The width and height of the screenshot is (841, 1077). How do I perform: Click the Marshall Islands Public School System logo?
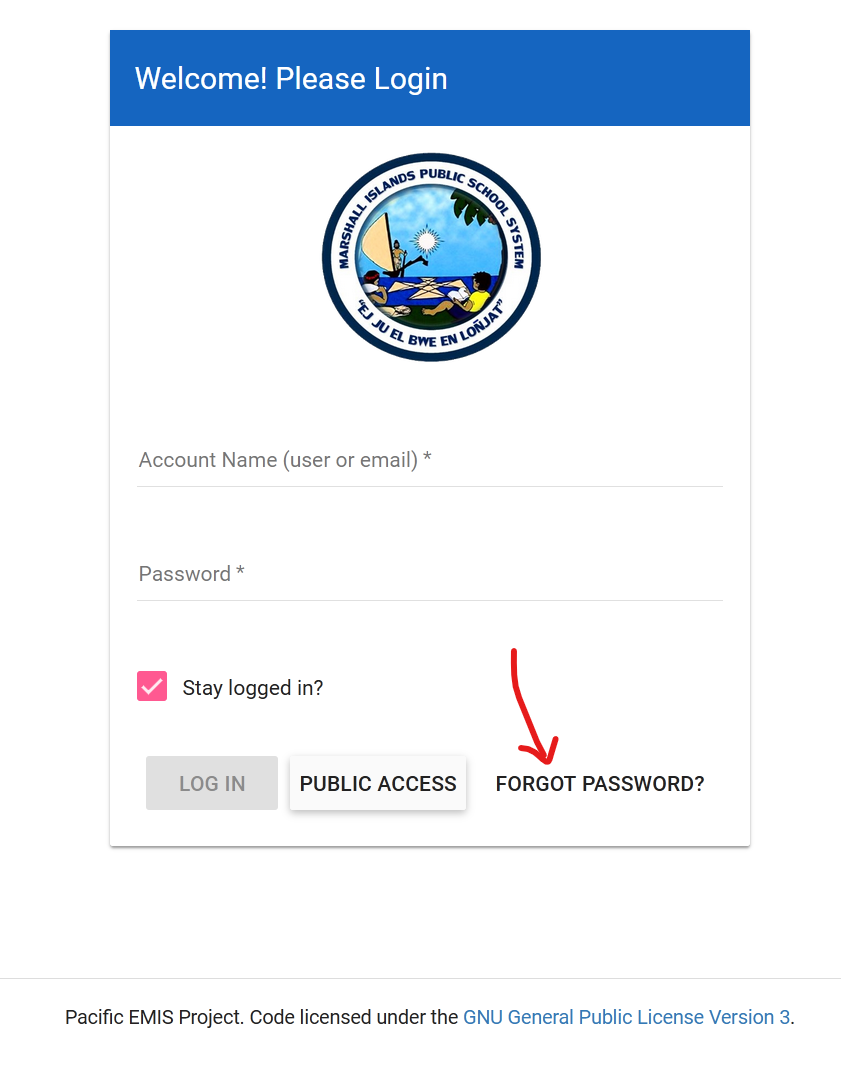(431, 257)
